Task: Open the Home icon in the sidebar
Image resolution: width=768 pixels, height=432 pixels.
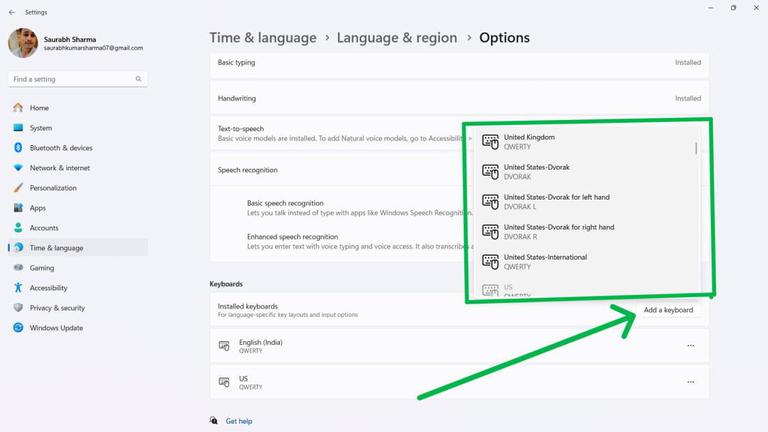Action: (18, 107)
